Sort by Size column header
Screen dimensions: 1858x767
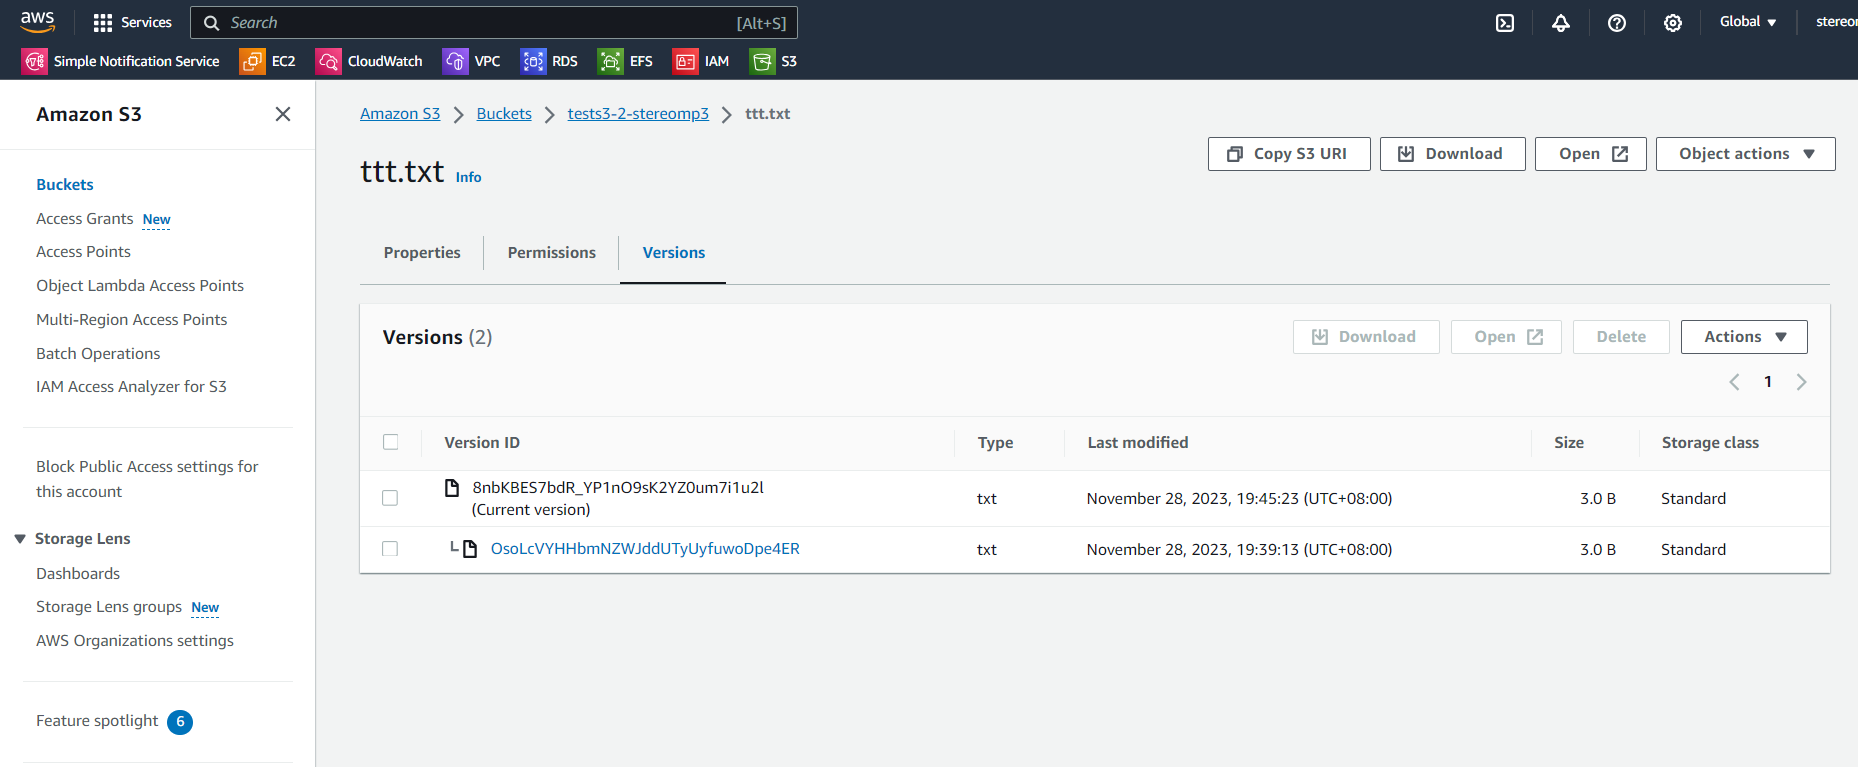point(1569,443)
